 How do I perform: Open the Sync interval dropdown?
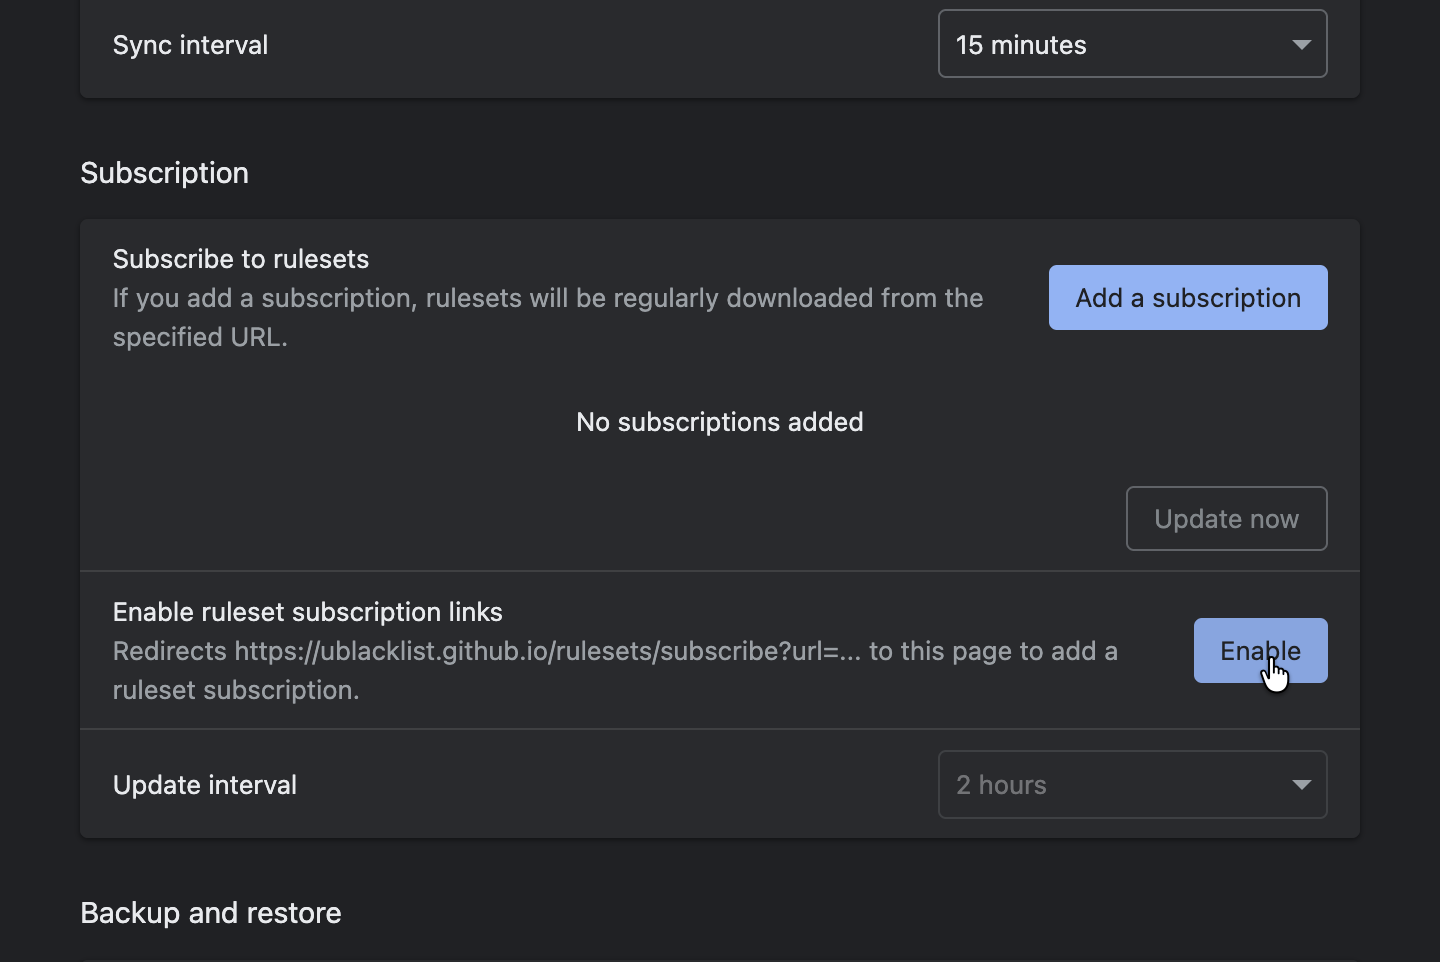1131,44
